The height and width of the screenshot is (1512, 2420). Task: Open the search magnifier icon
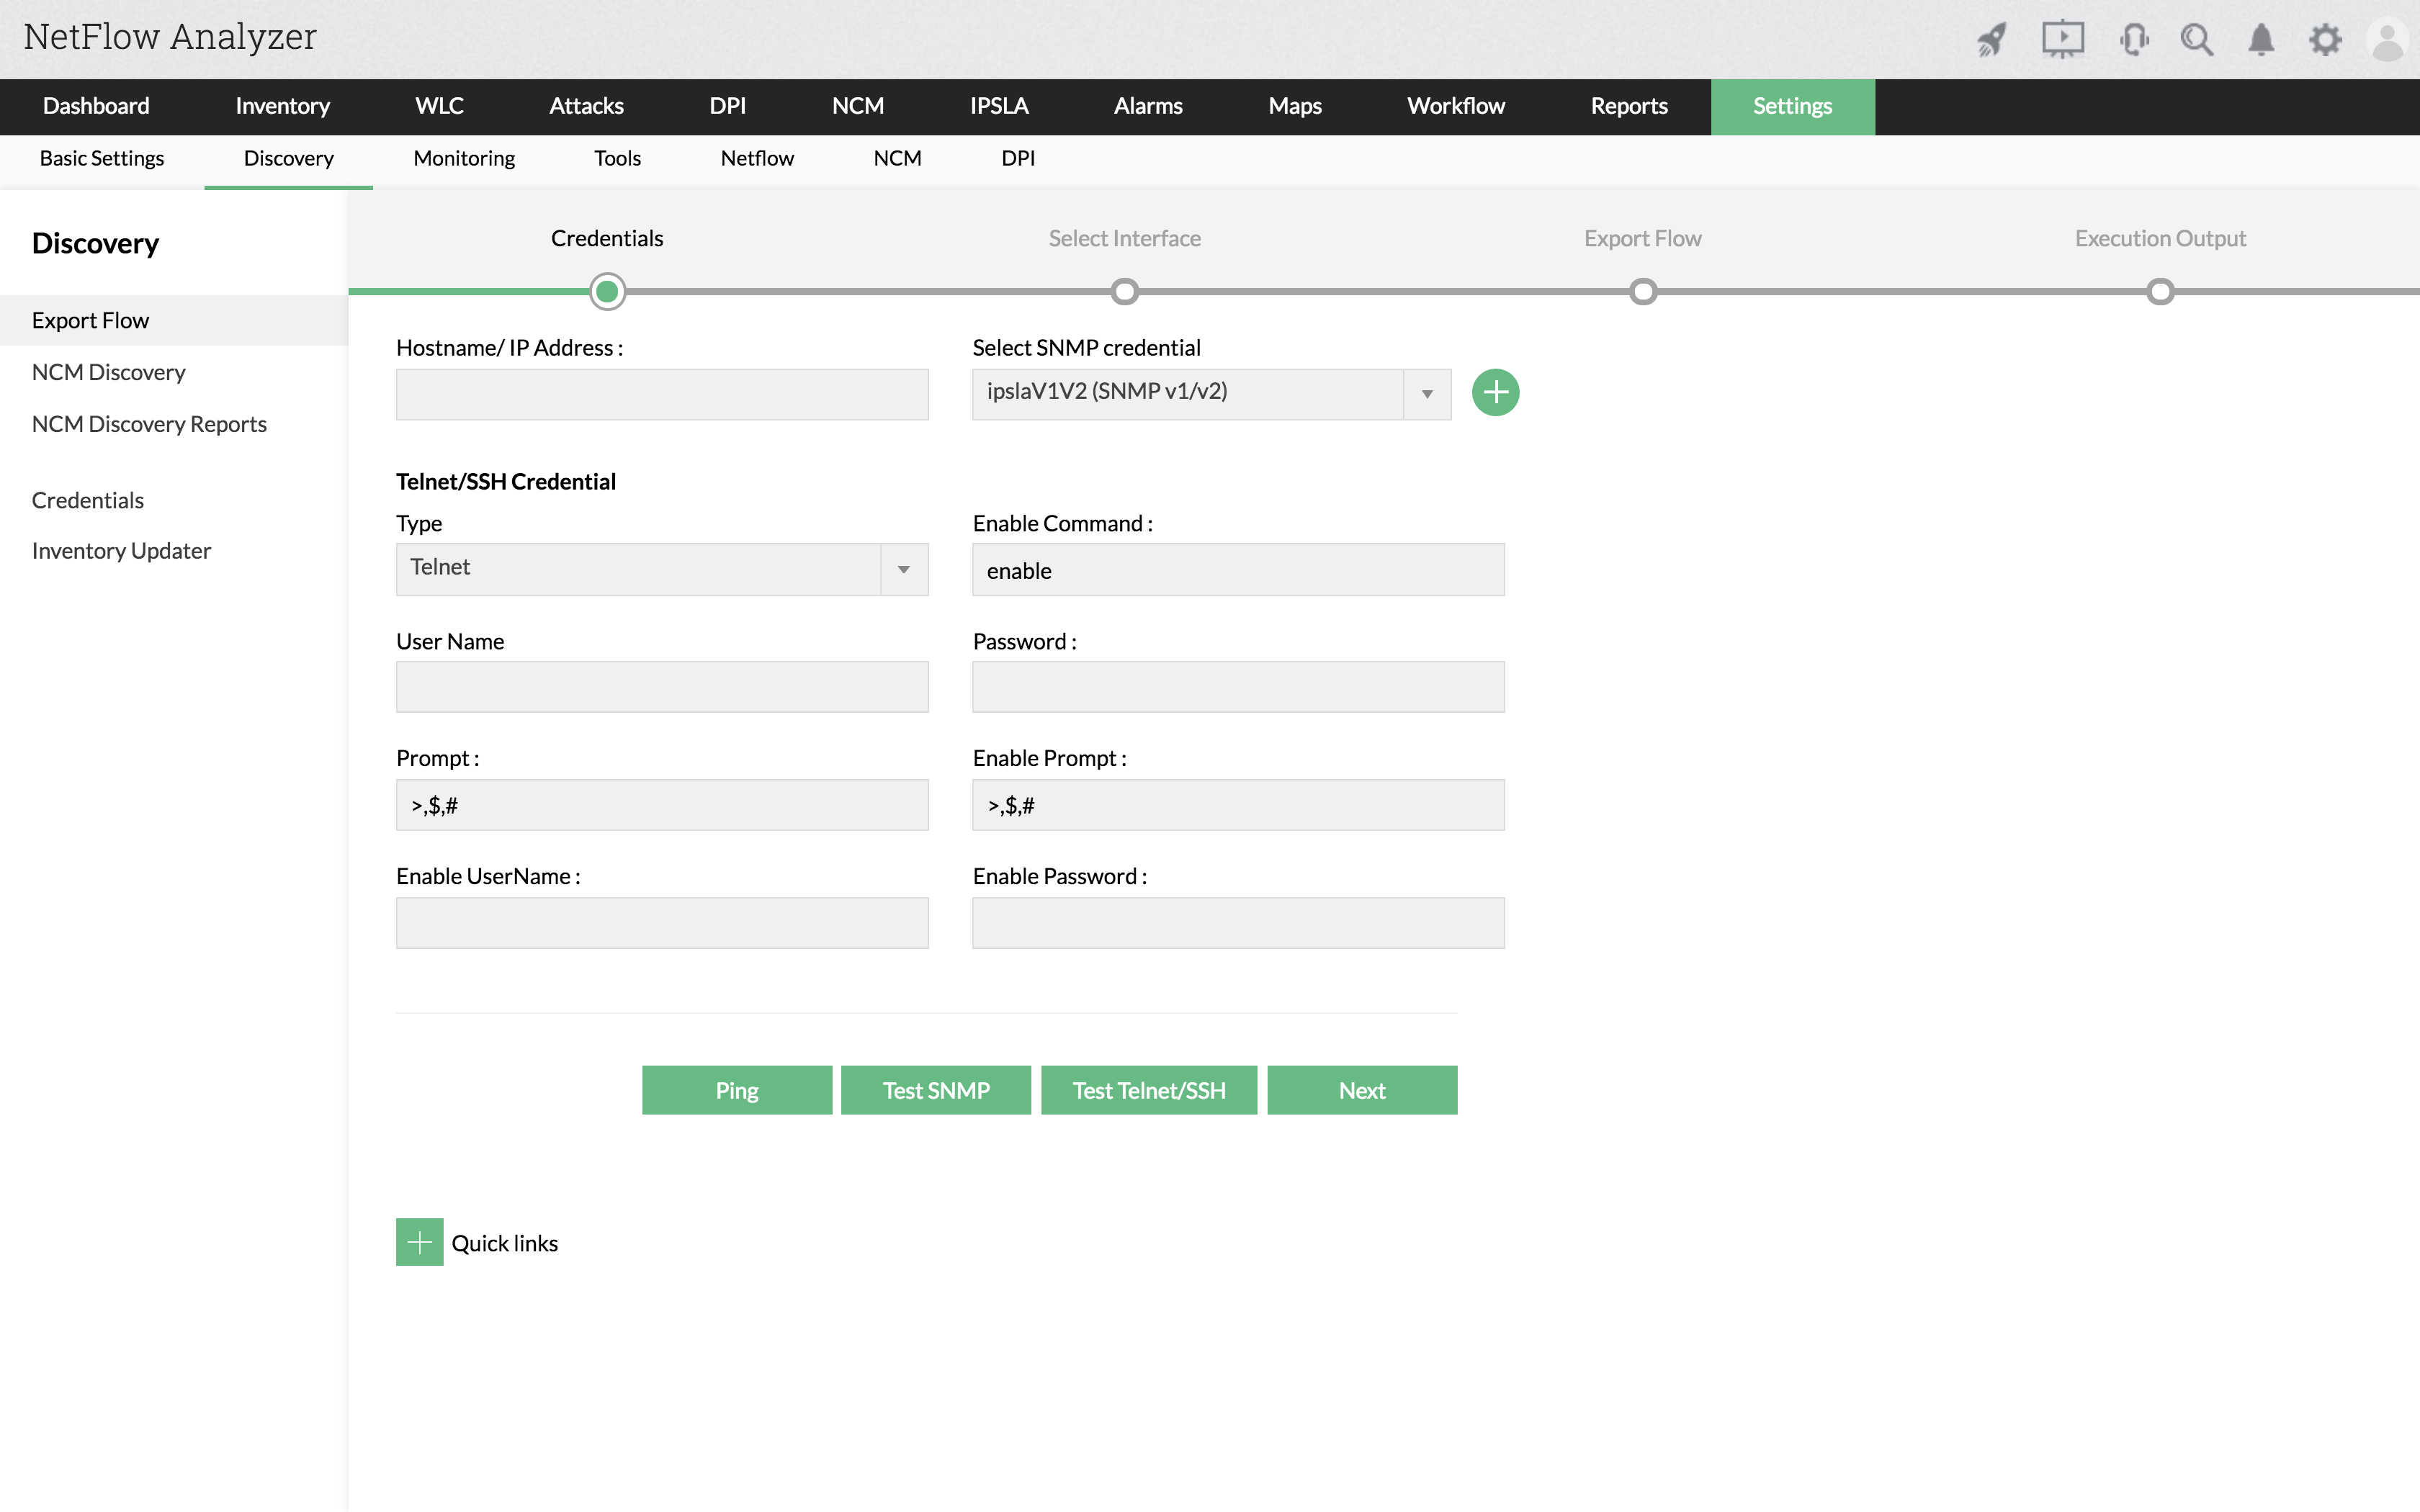click(2197, 40)
